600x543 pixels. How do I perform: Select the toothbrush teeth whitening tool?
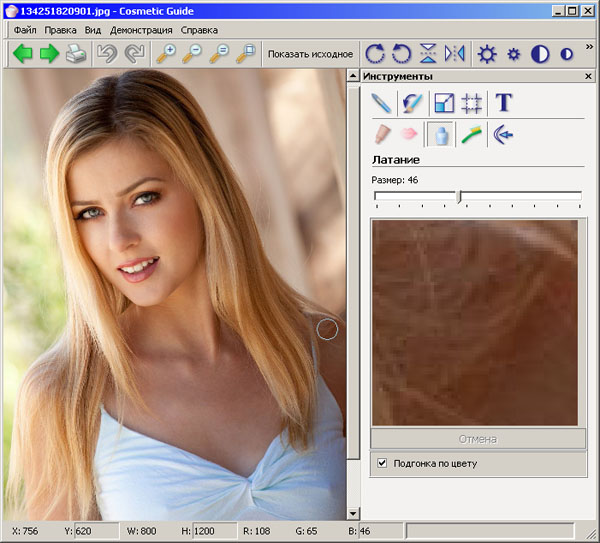(470, 135)
